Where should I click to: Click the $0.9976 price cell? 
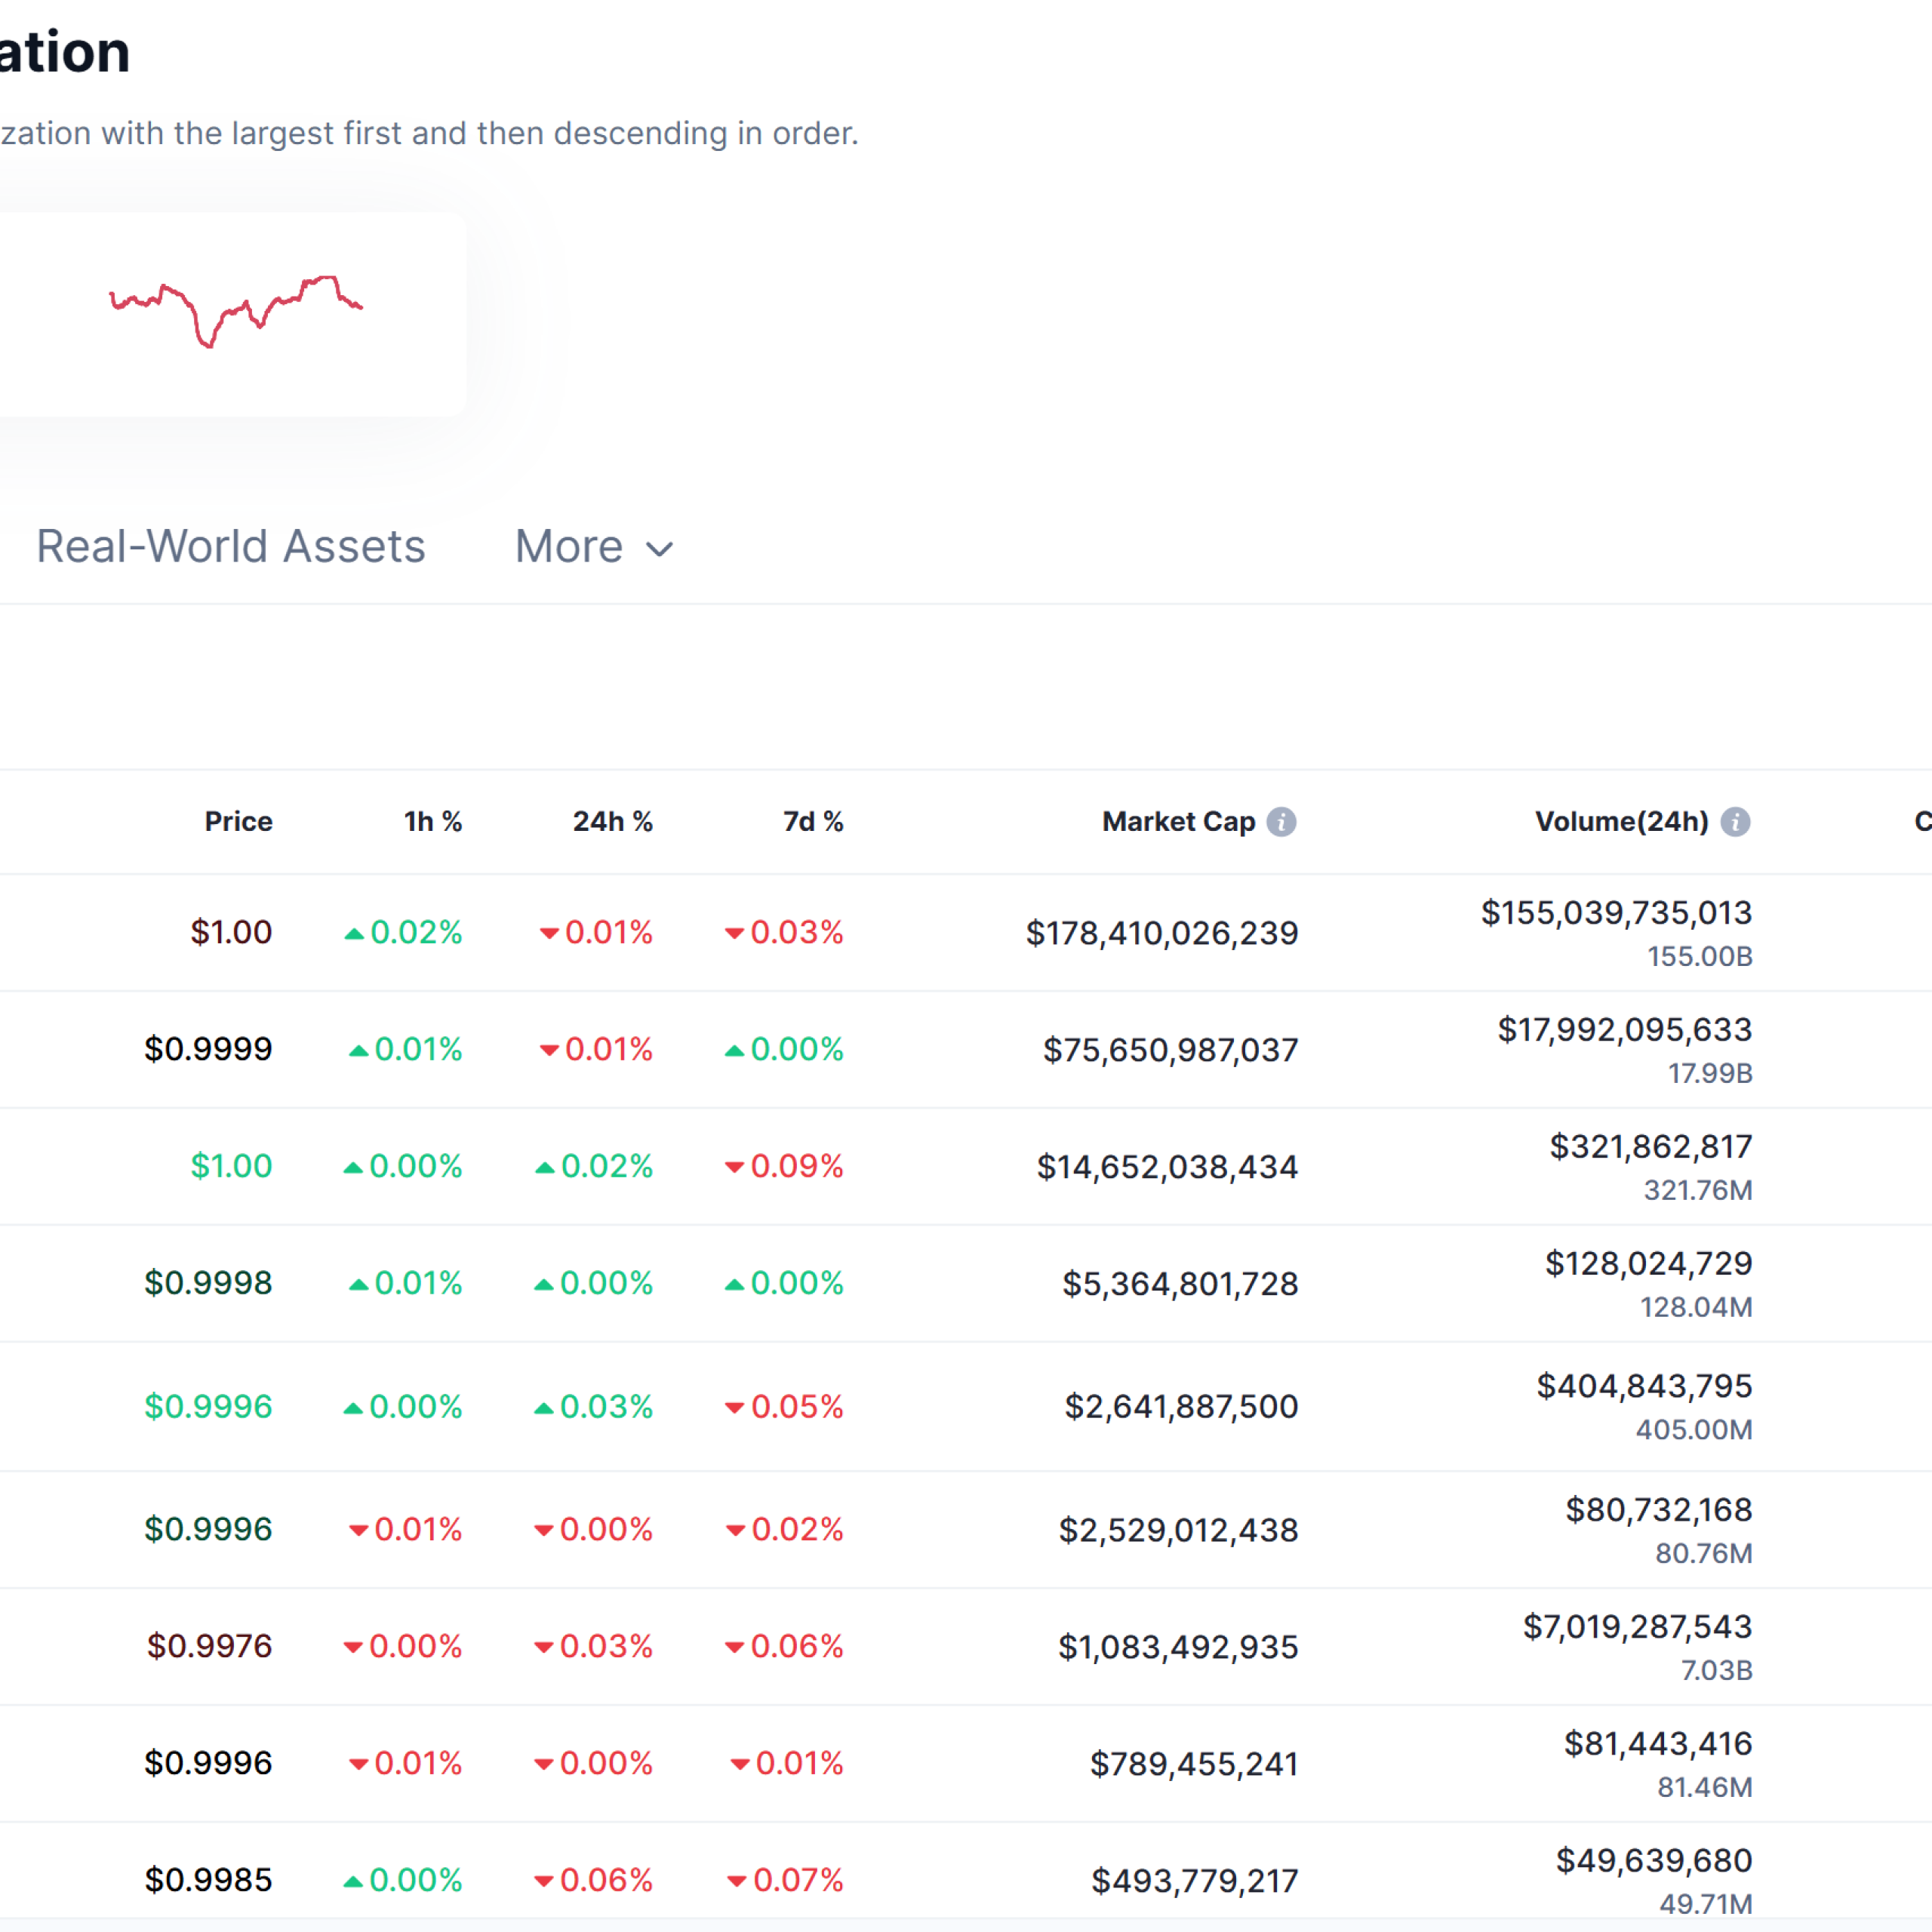(x=209, y=1646)
